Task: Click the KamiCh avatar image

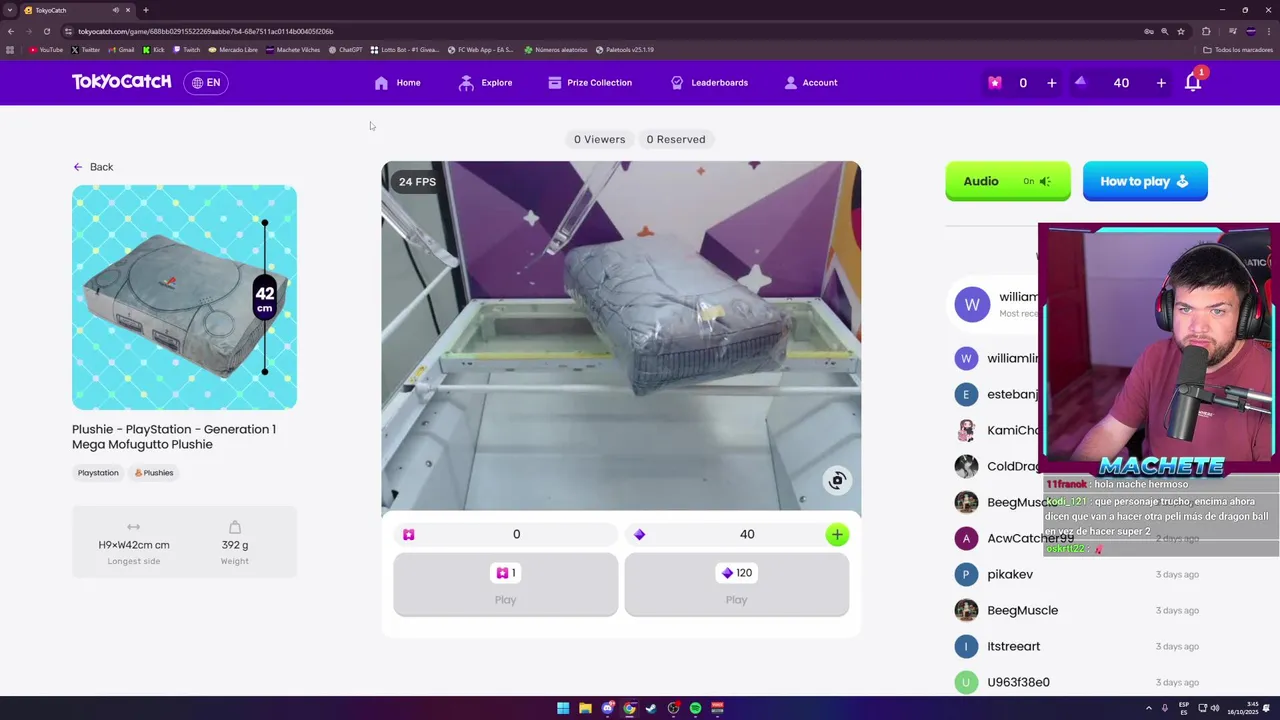Action: click(x=966, y=430)
